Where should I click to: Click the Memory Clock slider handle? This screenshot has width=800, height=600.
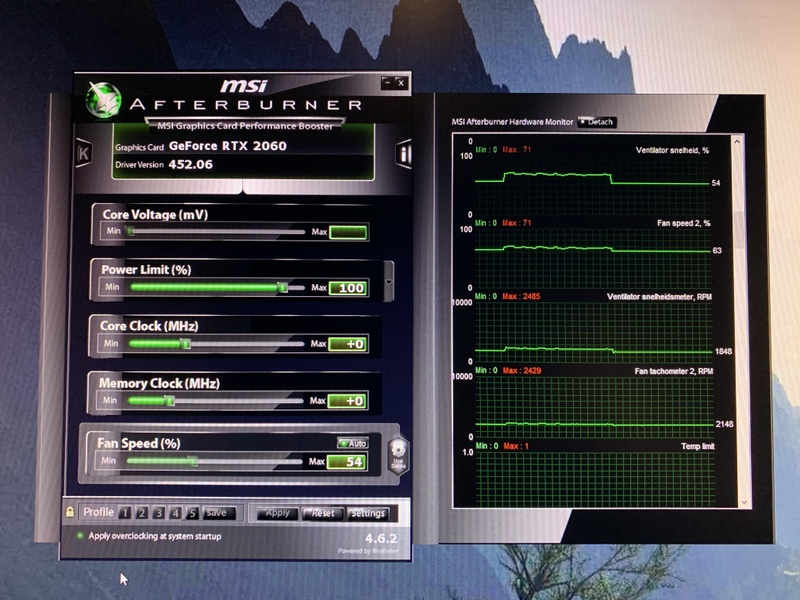(170, 401)
